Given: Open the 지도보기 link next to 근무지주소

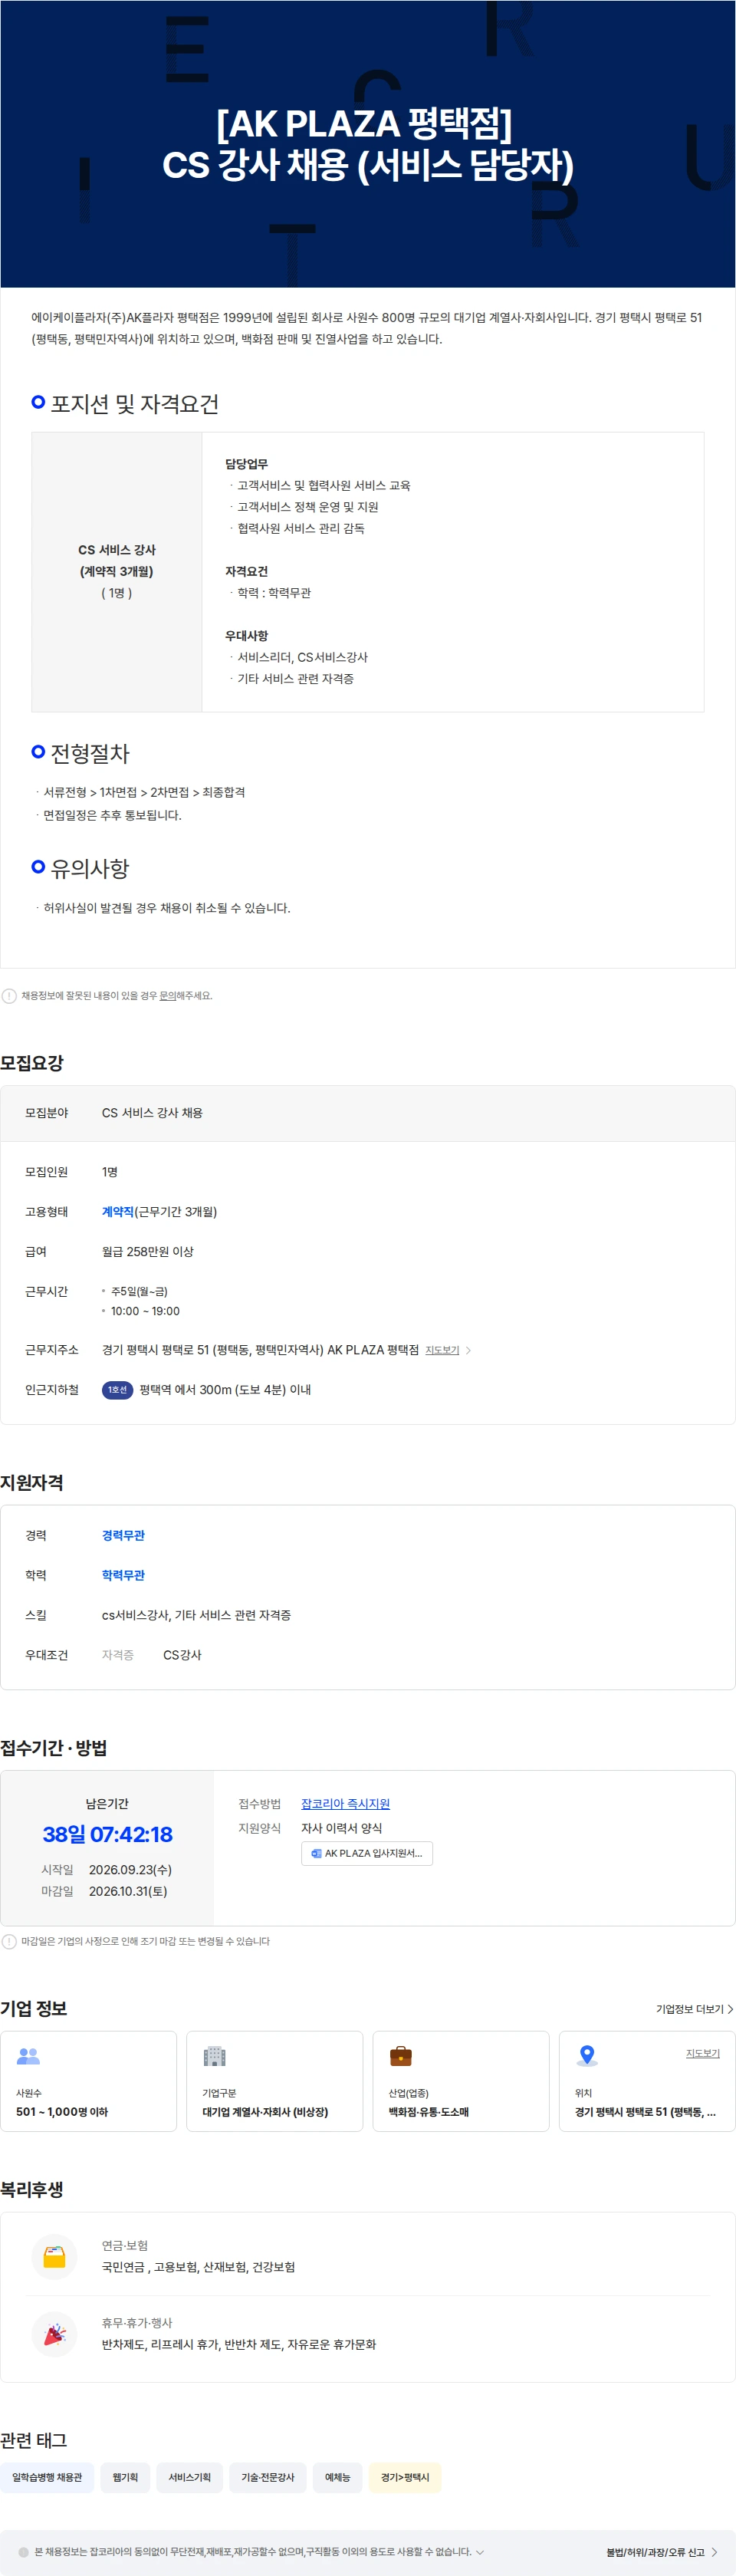Looking at the screenshot, I should point(442,1350).
